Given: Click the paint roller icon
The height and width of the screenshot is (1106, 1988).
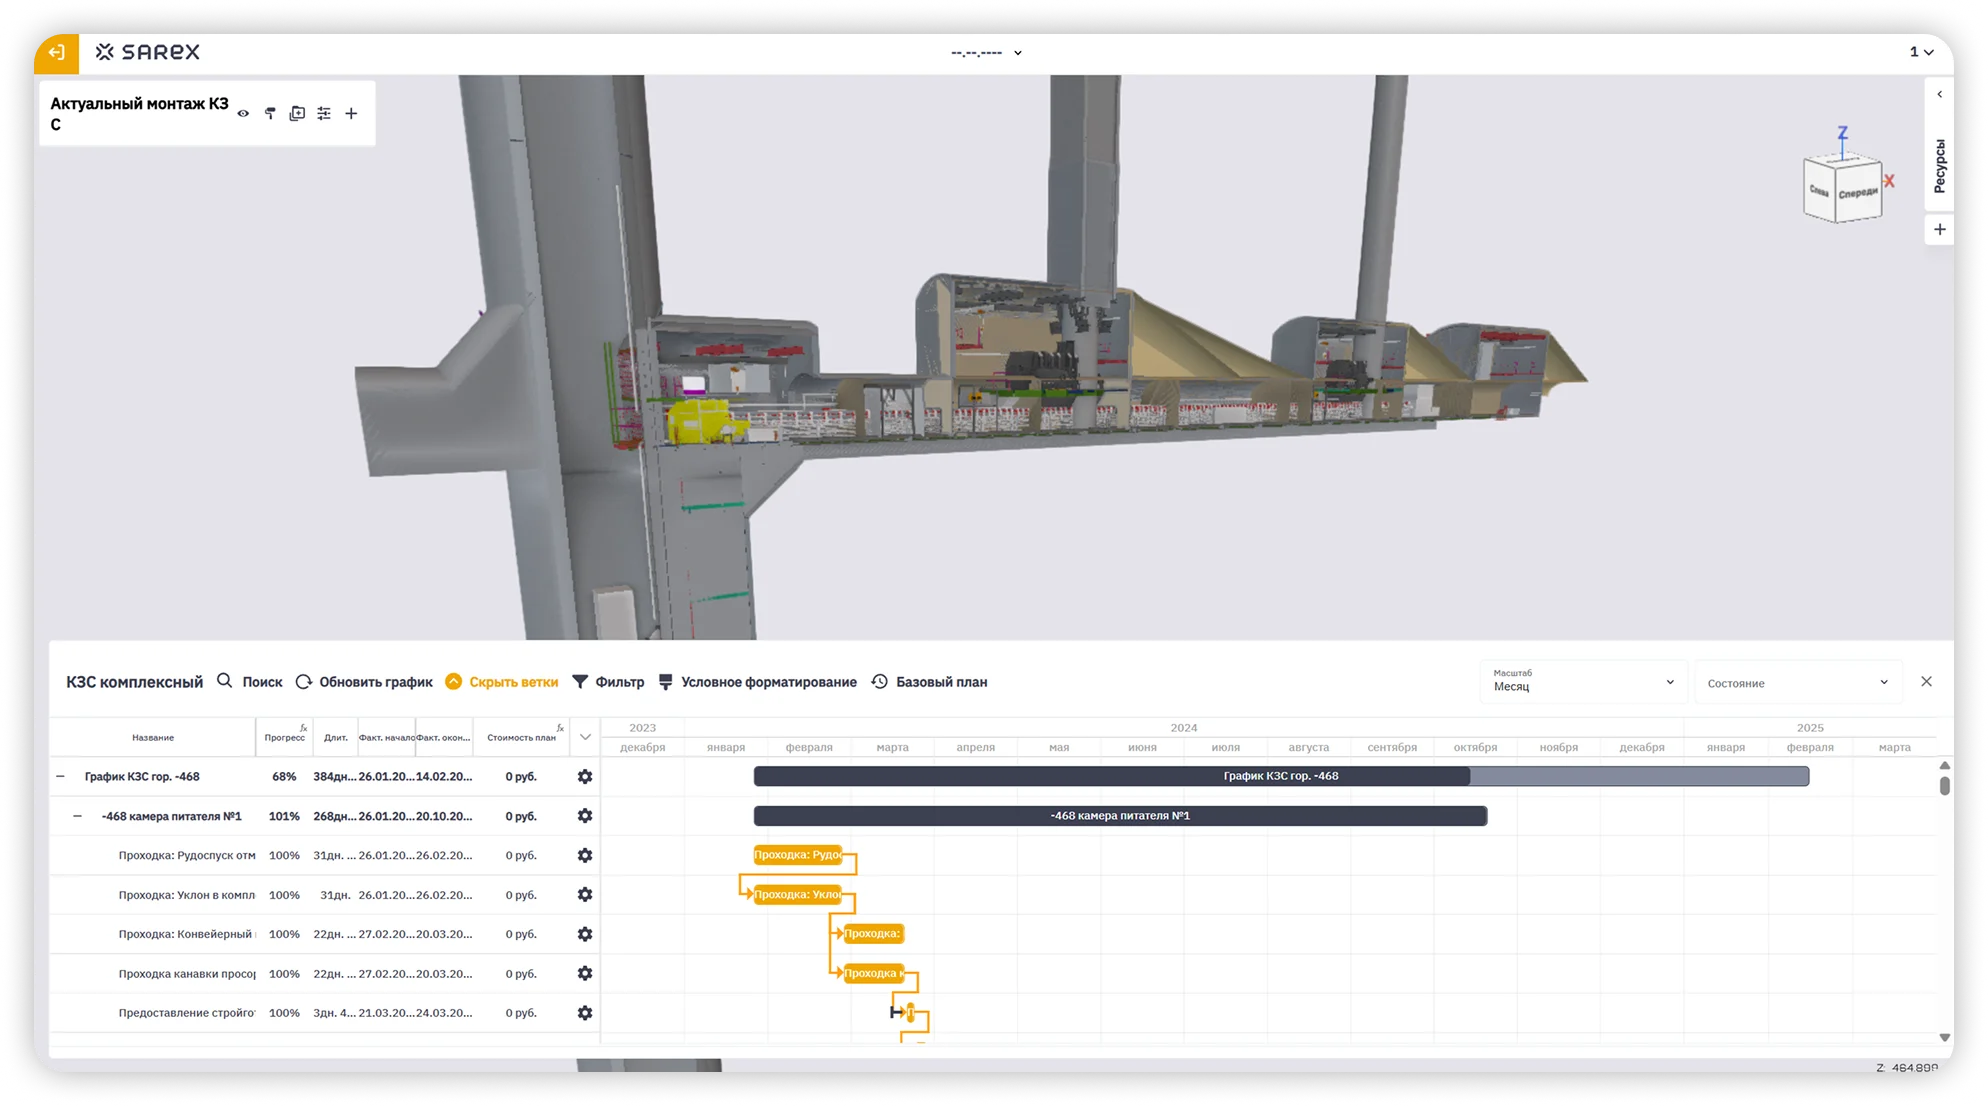Looking at the screenshot, I should [x=270, y=114].
